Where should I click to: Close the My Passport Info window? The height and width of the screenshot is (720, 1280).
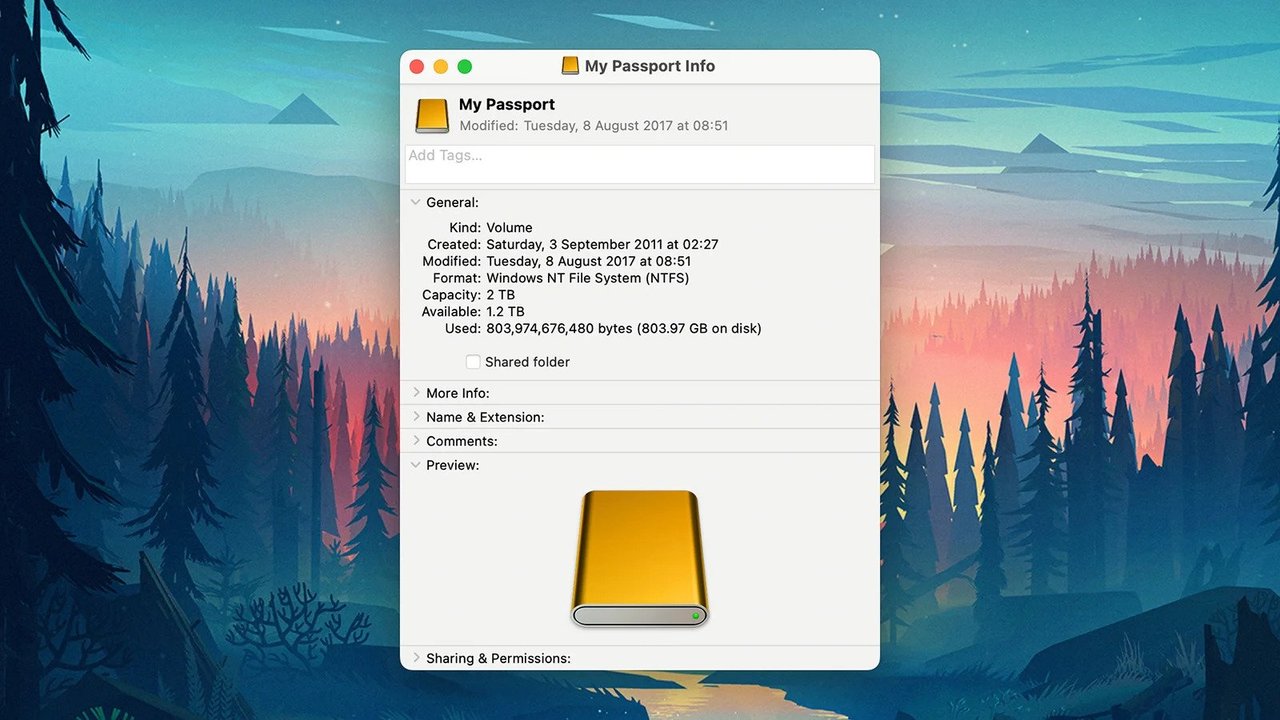click(x=417, y=66)
